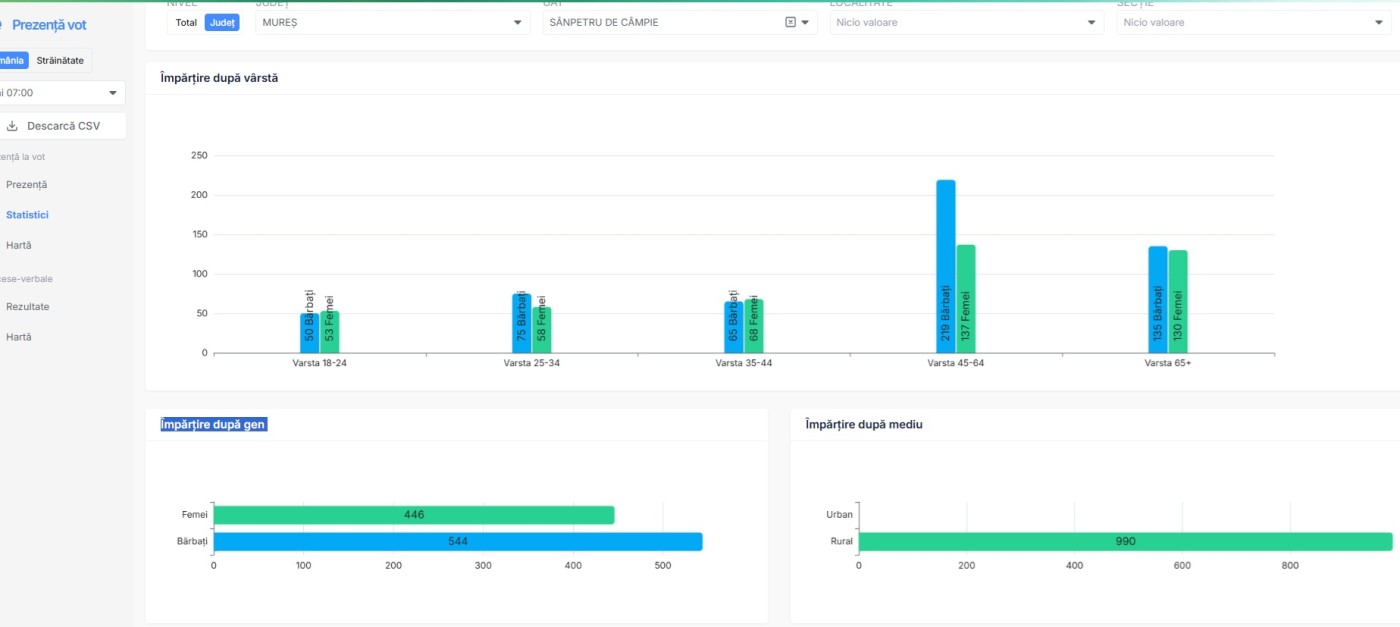
Task: Click the Rural 990 bar
Action: [1124, 542]
